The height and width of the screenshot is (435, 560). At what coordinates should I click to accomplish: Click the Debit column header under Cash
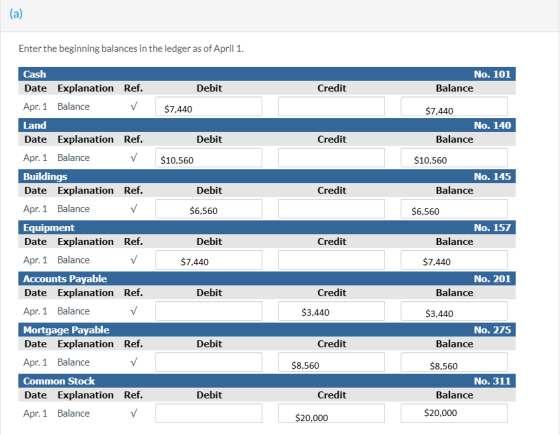(209, 88)
